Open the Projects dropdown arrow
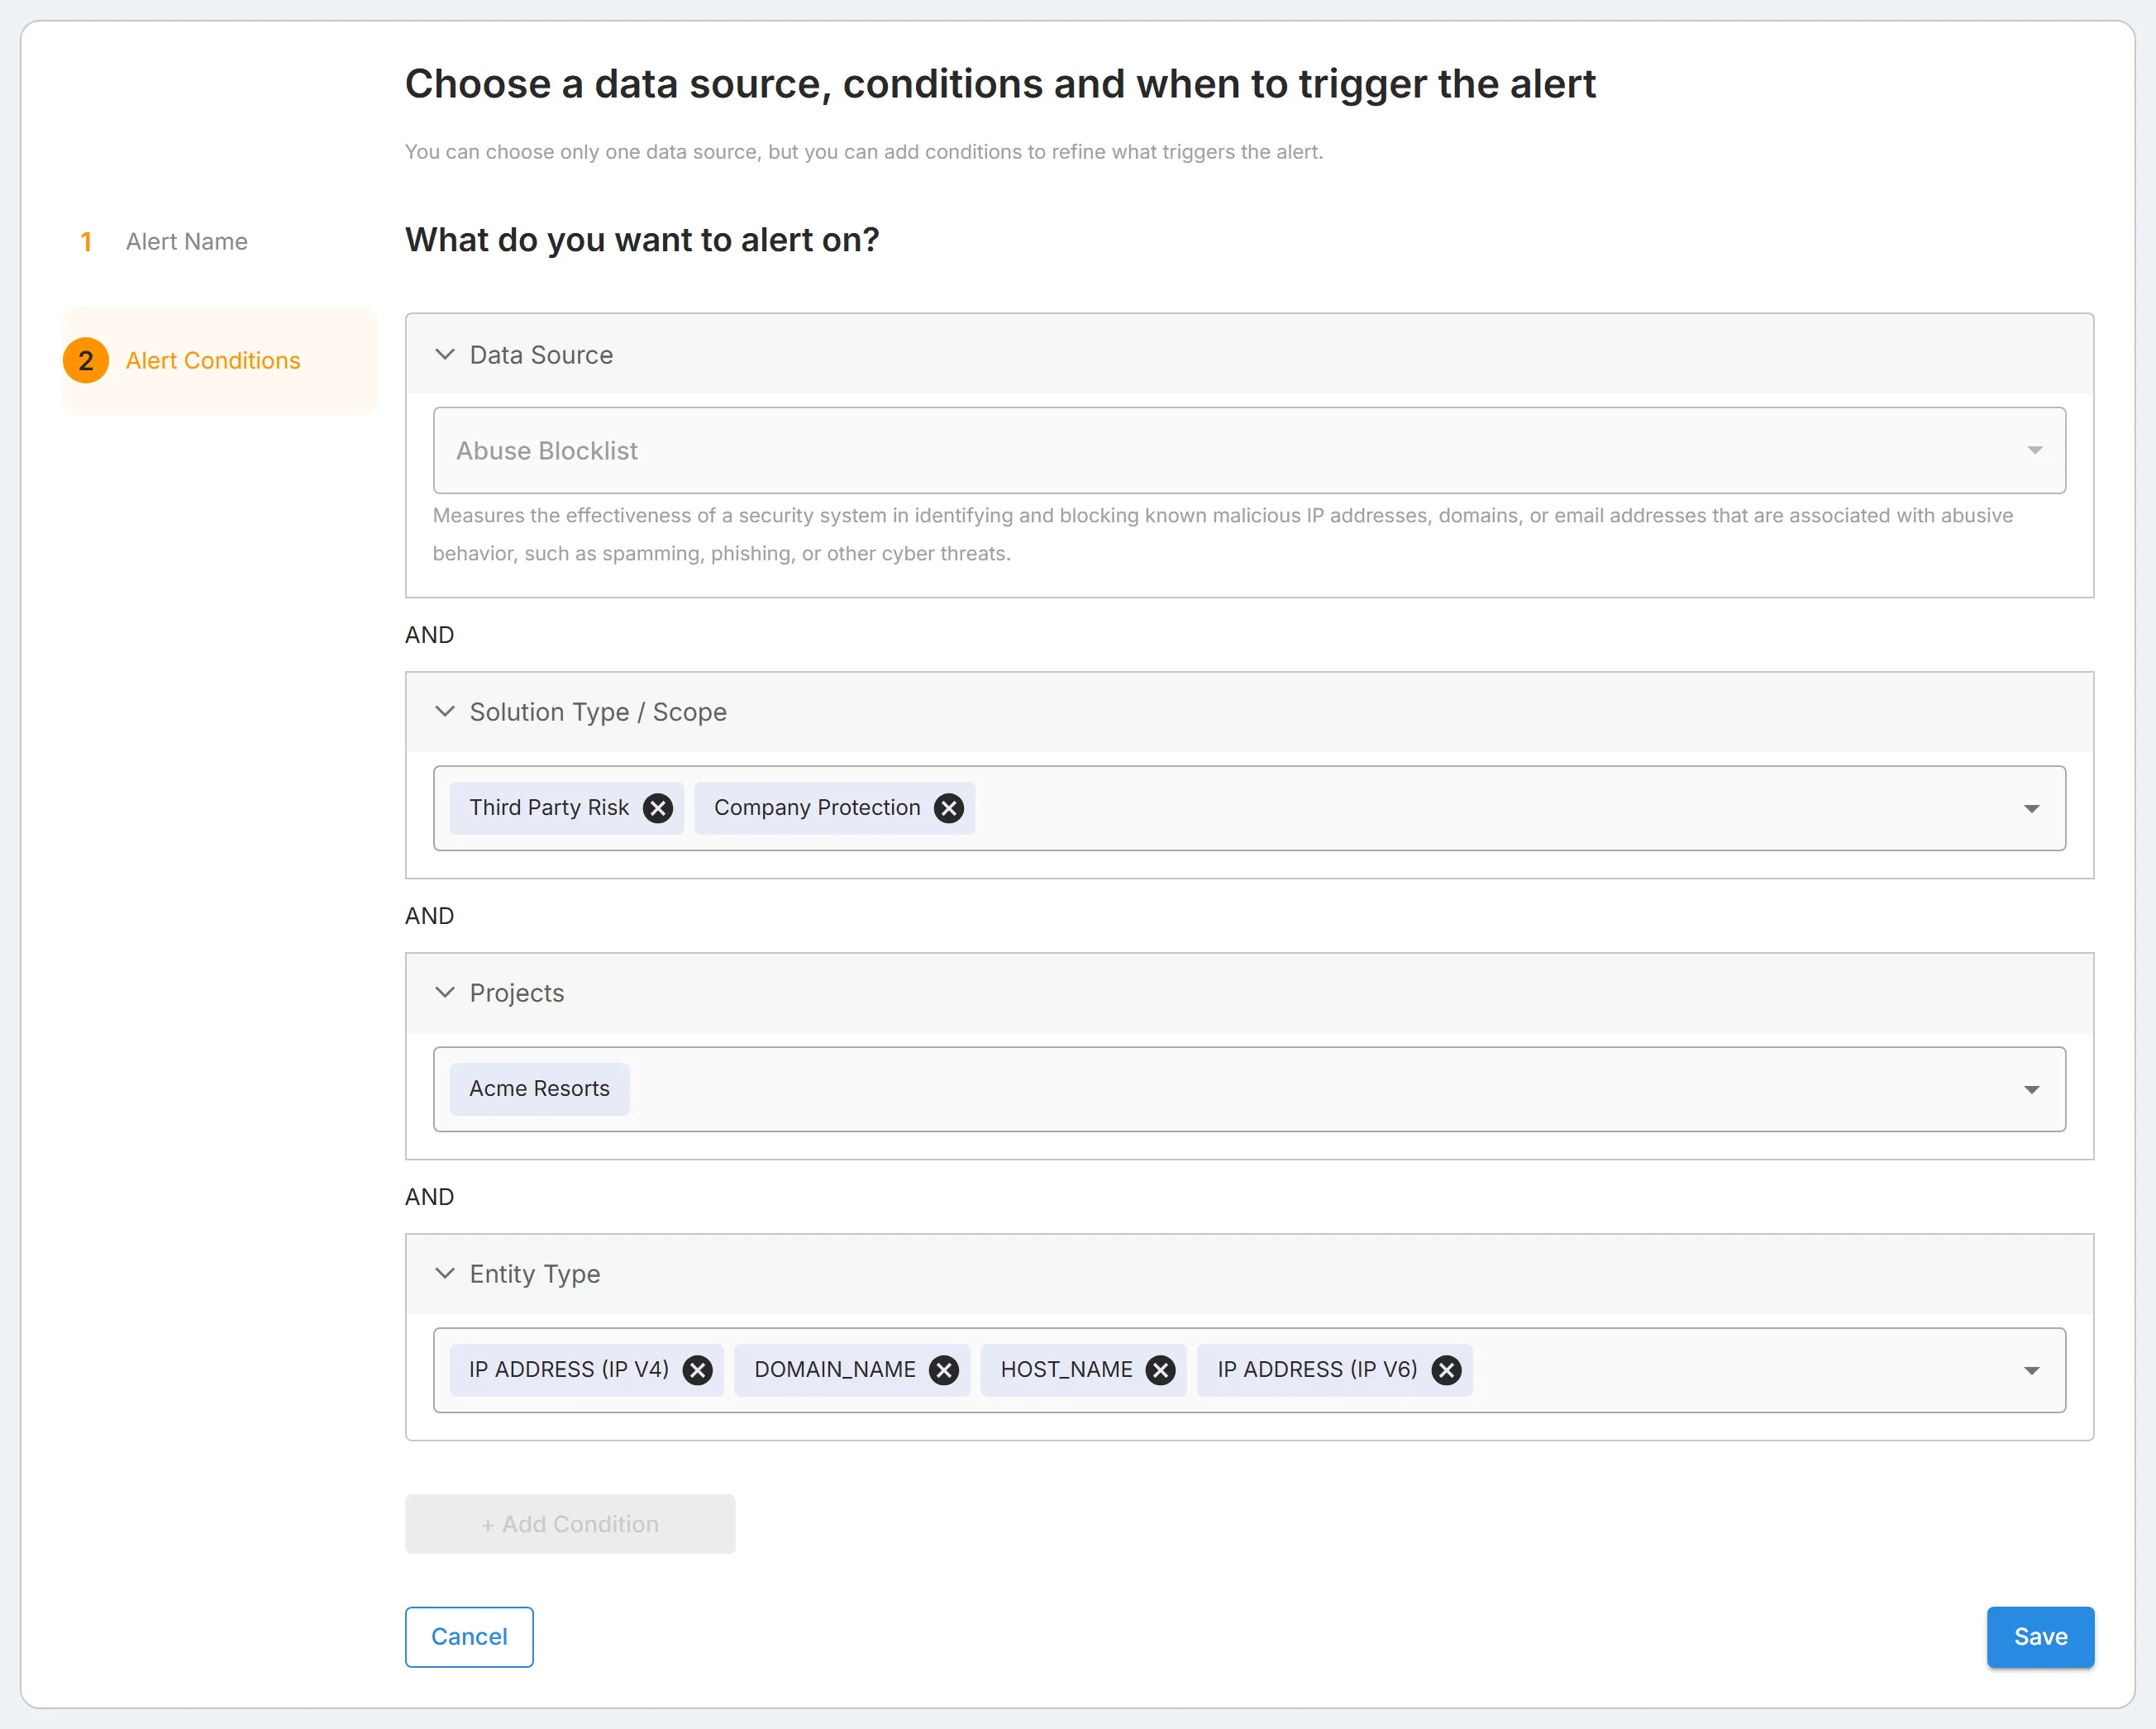The width and height of the screenshot is (2156, 1729). [x=2031, y=1089]
